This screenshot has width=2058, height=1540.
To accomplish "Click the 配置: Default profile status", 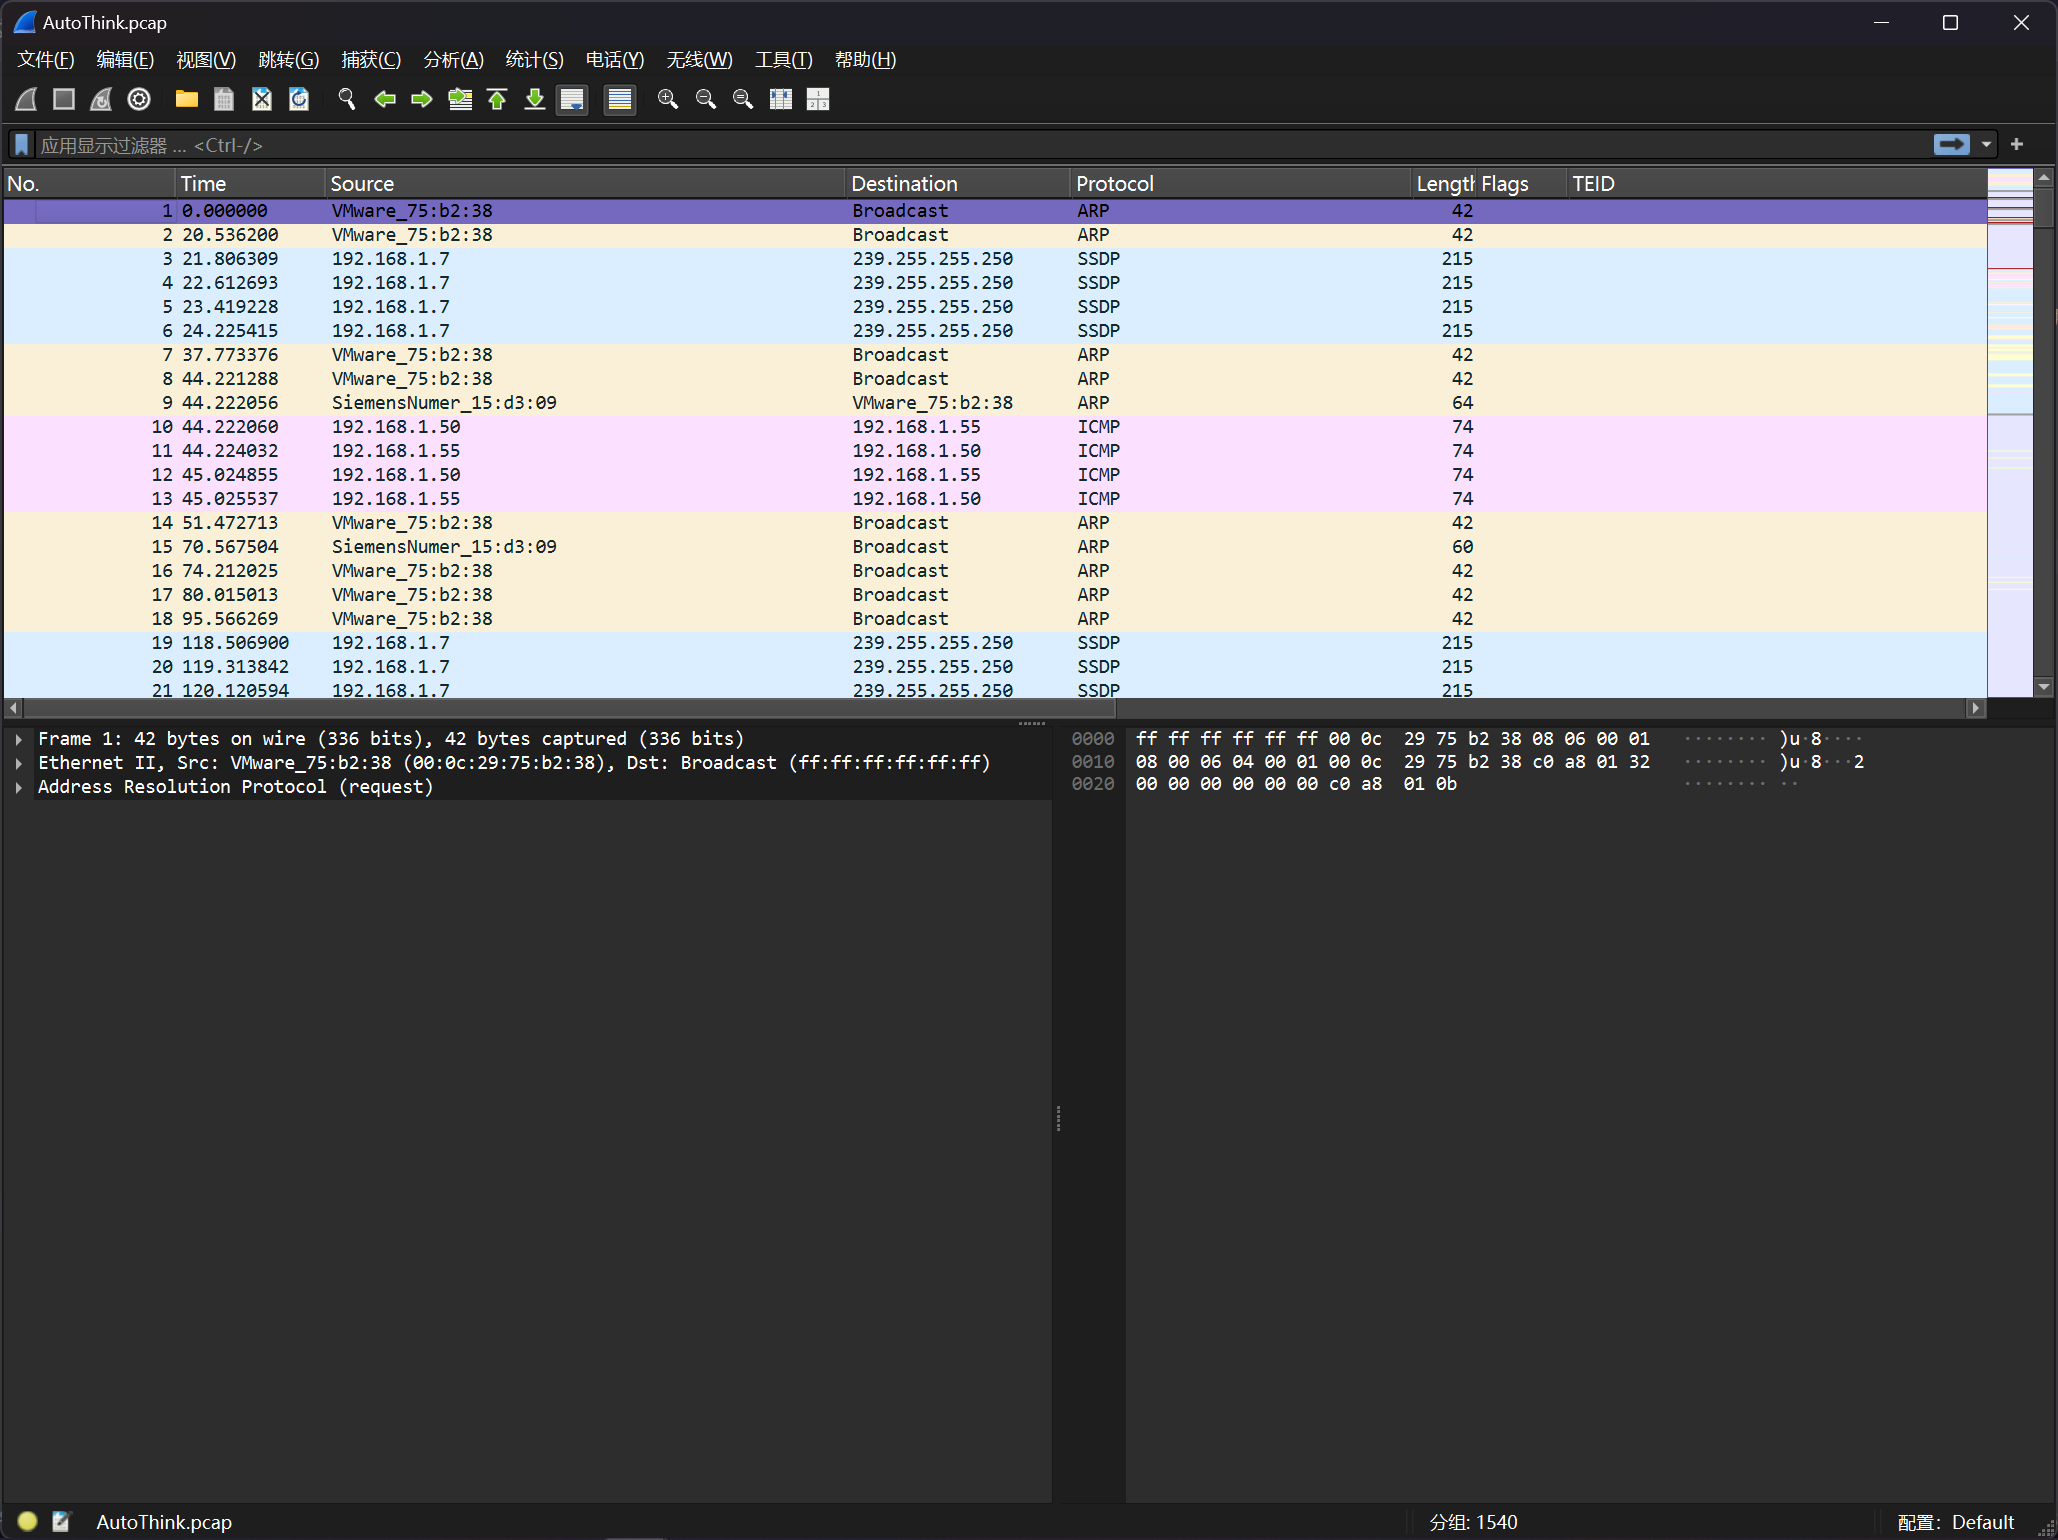I will pos(1955,1522).
